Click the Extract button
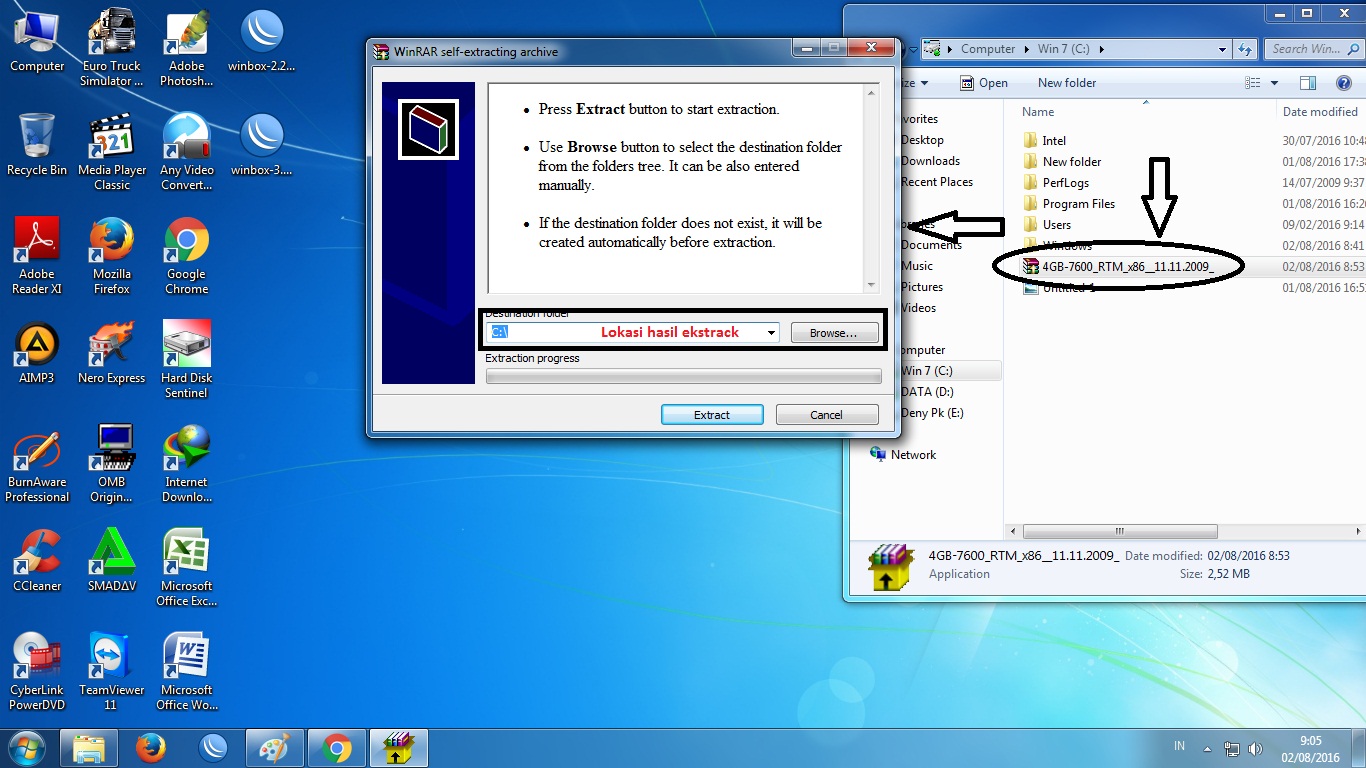Image resolution: width=1366 pixels, height=768 pixels. [712, 414]
